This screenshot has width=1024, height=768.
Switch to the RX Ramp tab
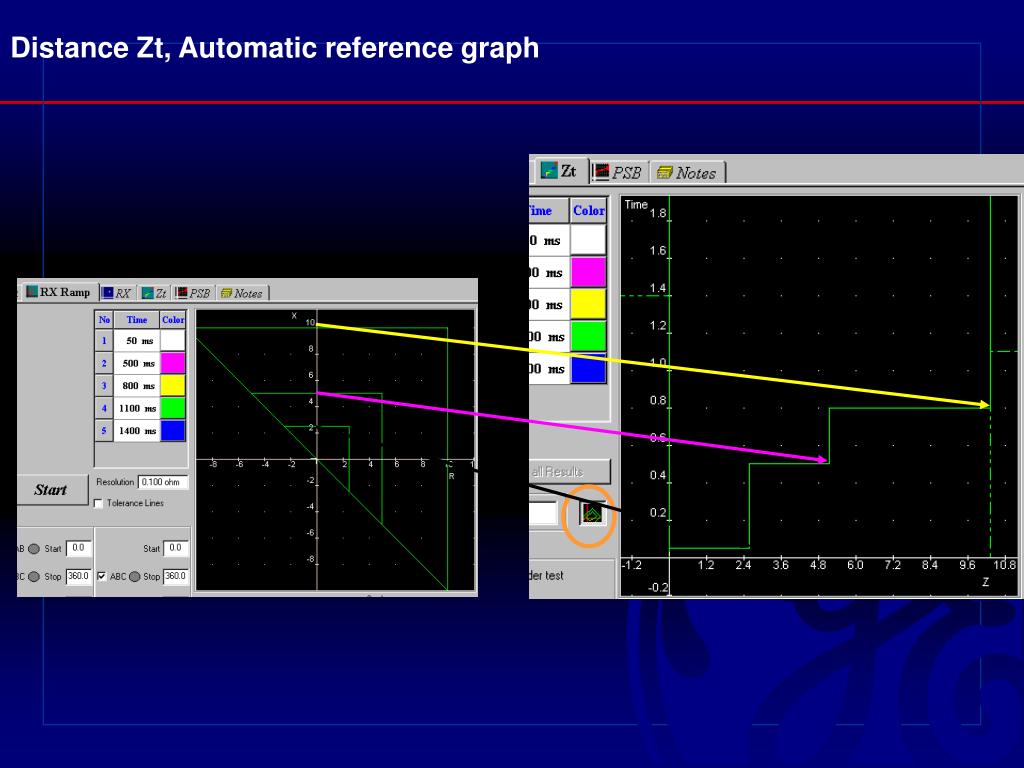point(59,293)
